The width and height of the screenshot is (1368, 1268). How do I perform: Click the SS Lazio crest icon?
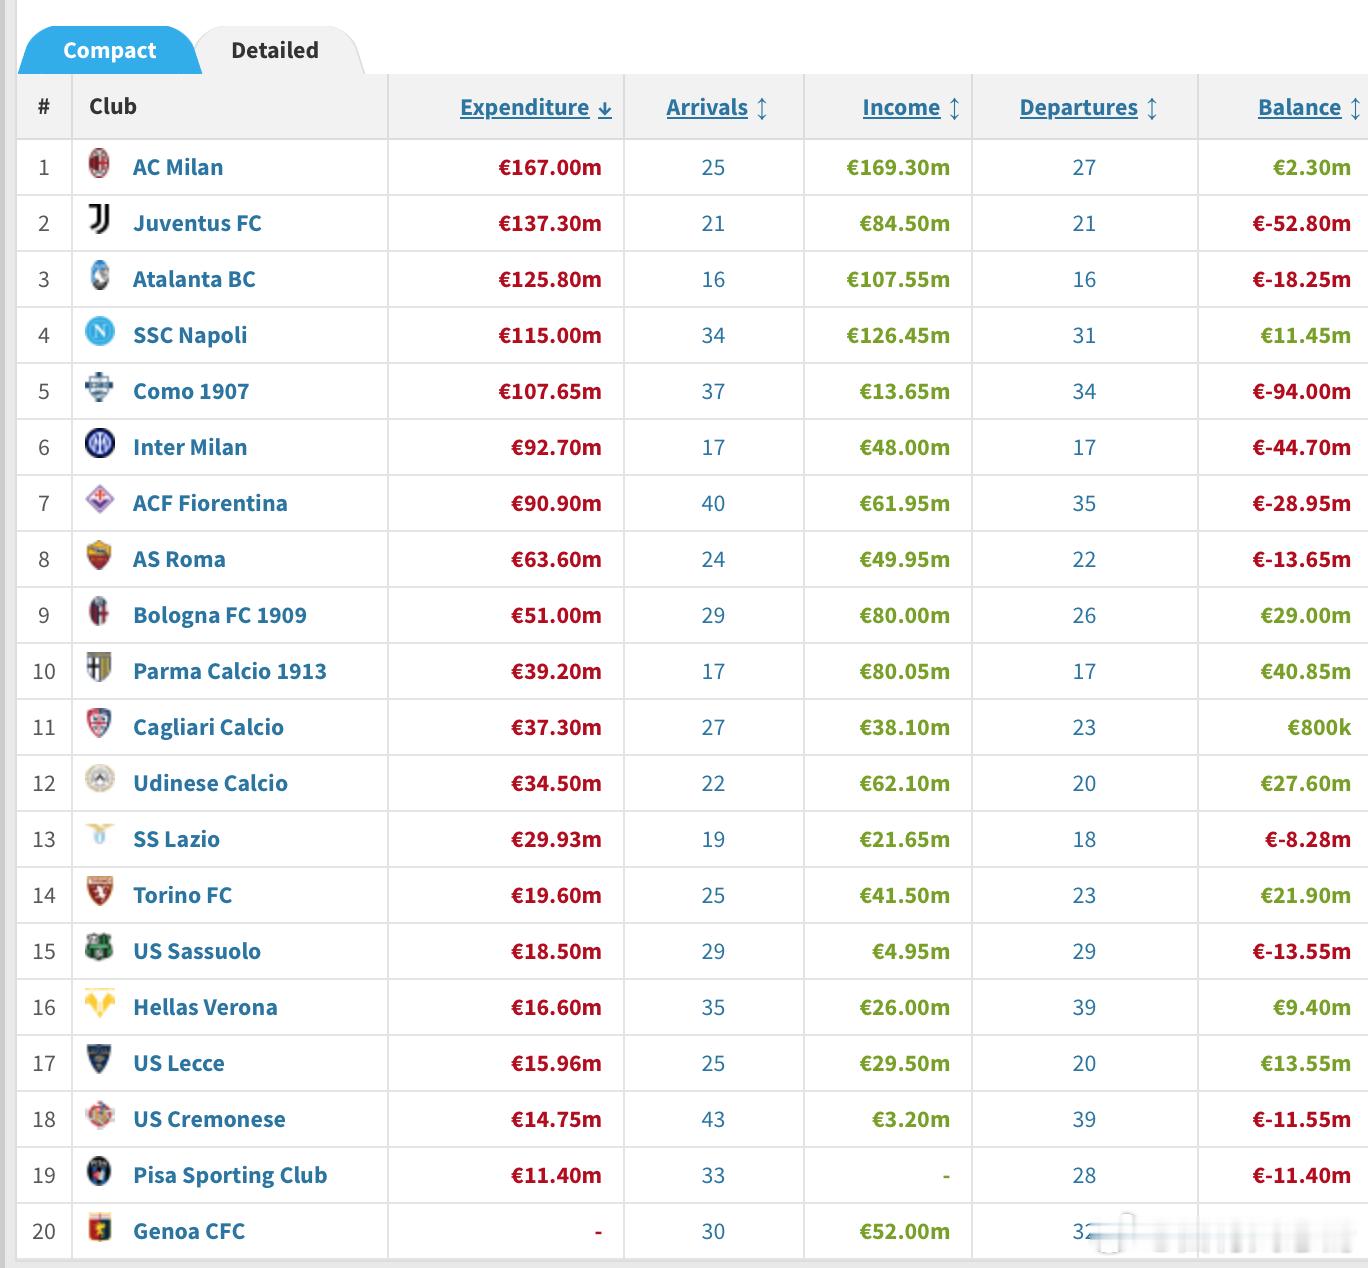99,833
